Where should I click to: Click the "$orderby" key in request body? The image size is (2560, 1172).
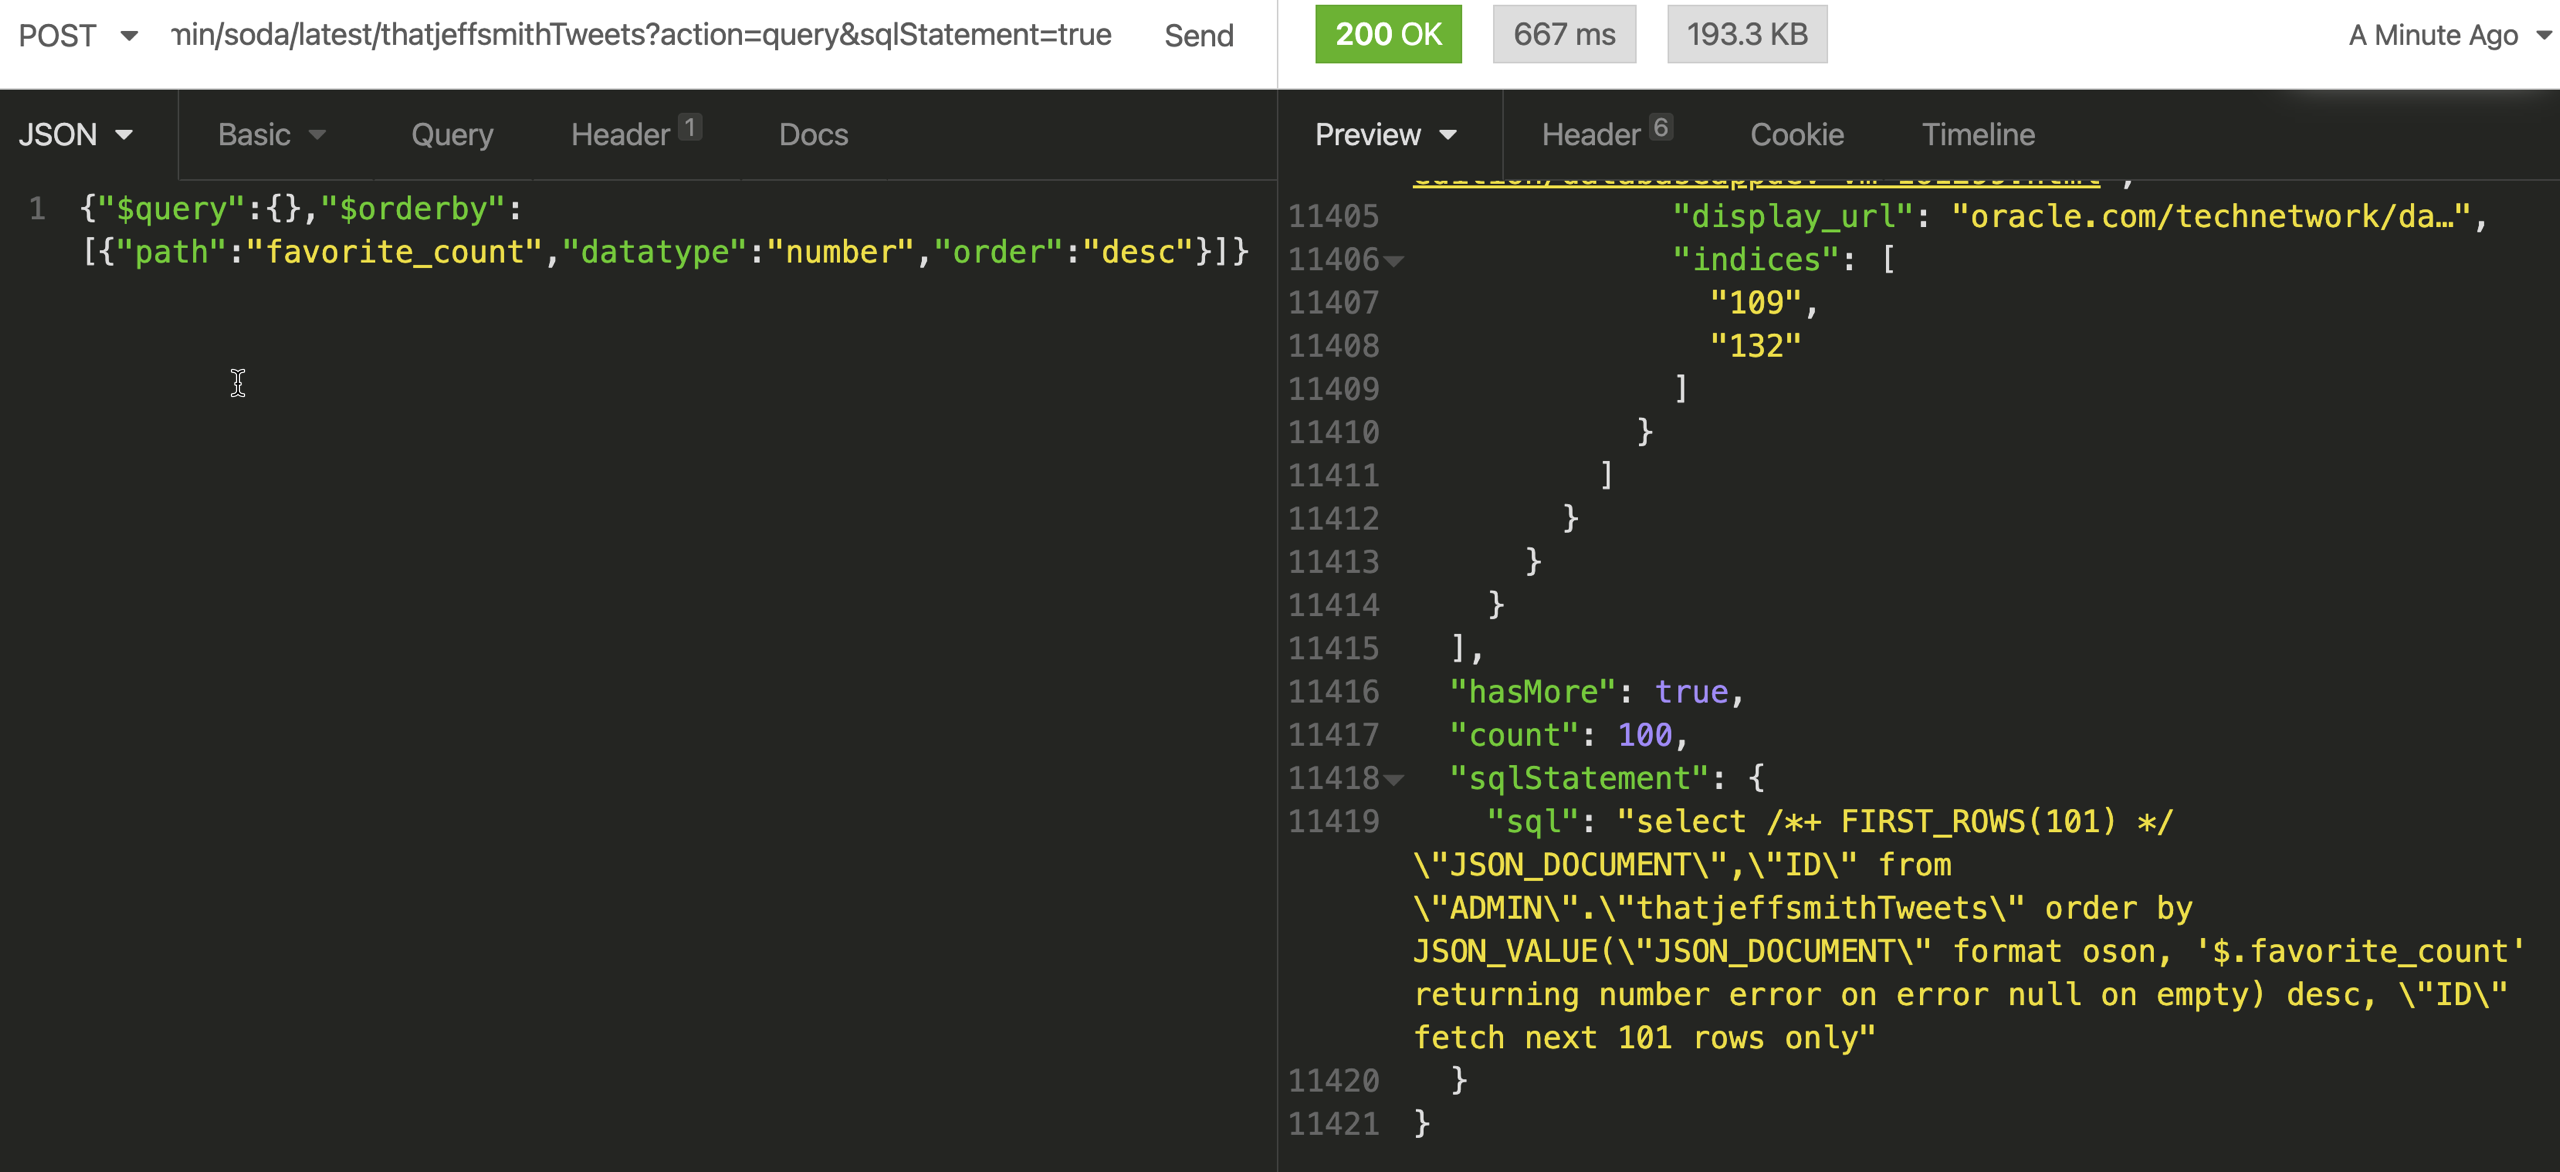413,209
